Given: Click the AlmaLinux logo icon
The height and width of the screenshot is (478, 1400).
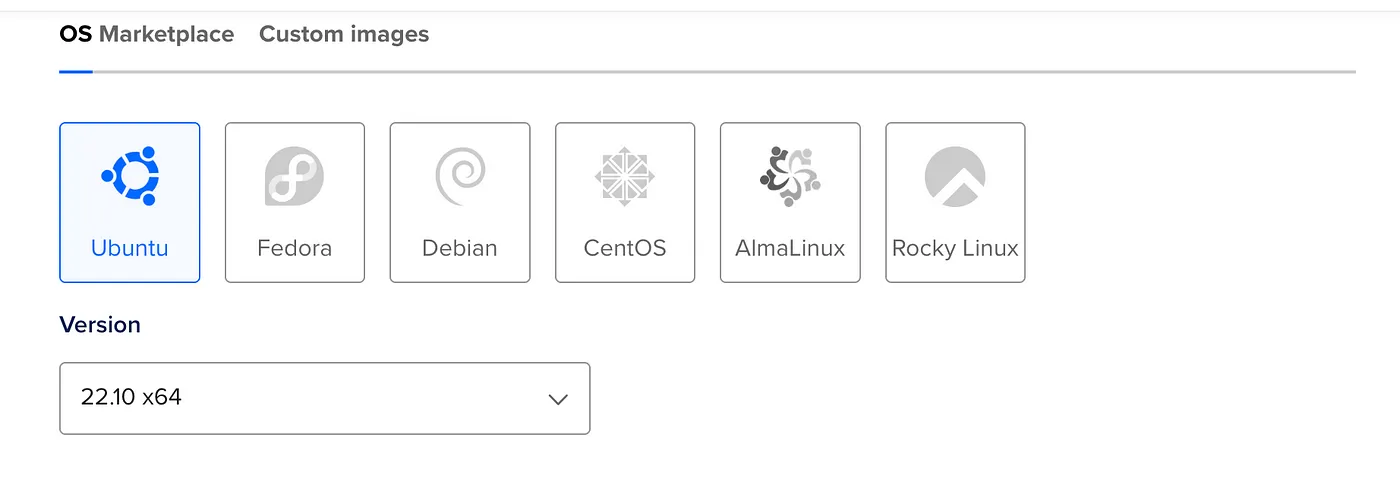Looking at the screenshot, I should coord(790,176).
